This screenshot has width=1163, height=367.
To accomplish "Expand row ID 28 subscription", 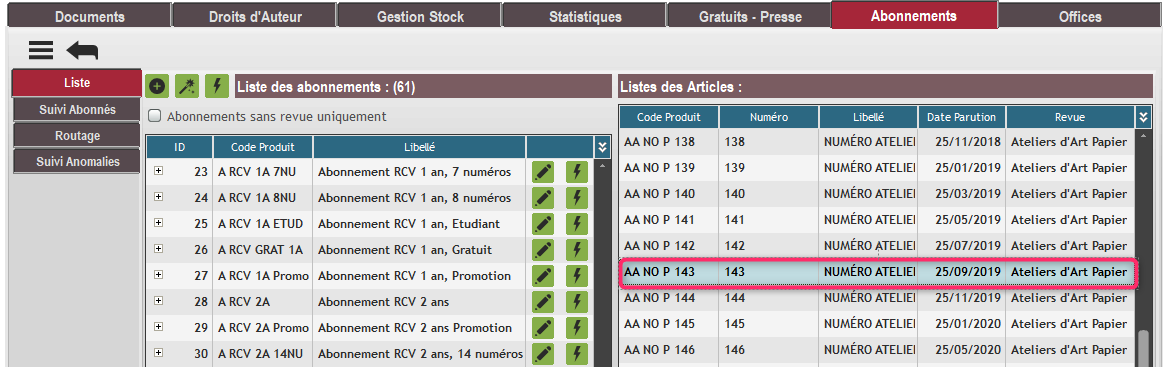I will click(159, 301).
